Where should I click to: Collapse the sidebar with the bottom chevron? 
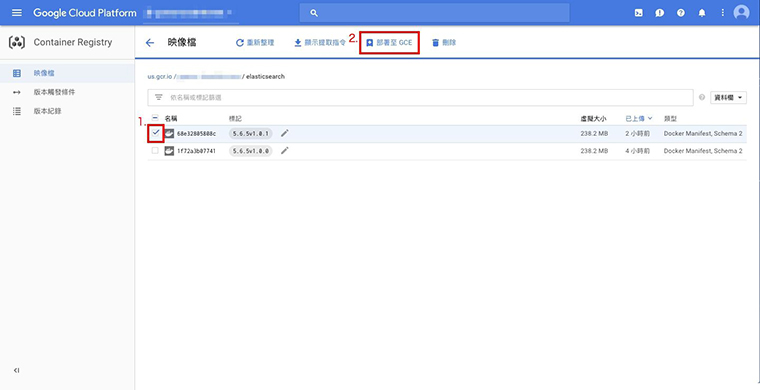(x=16, y=371)
